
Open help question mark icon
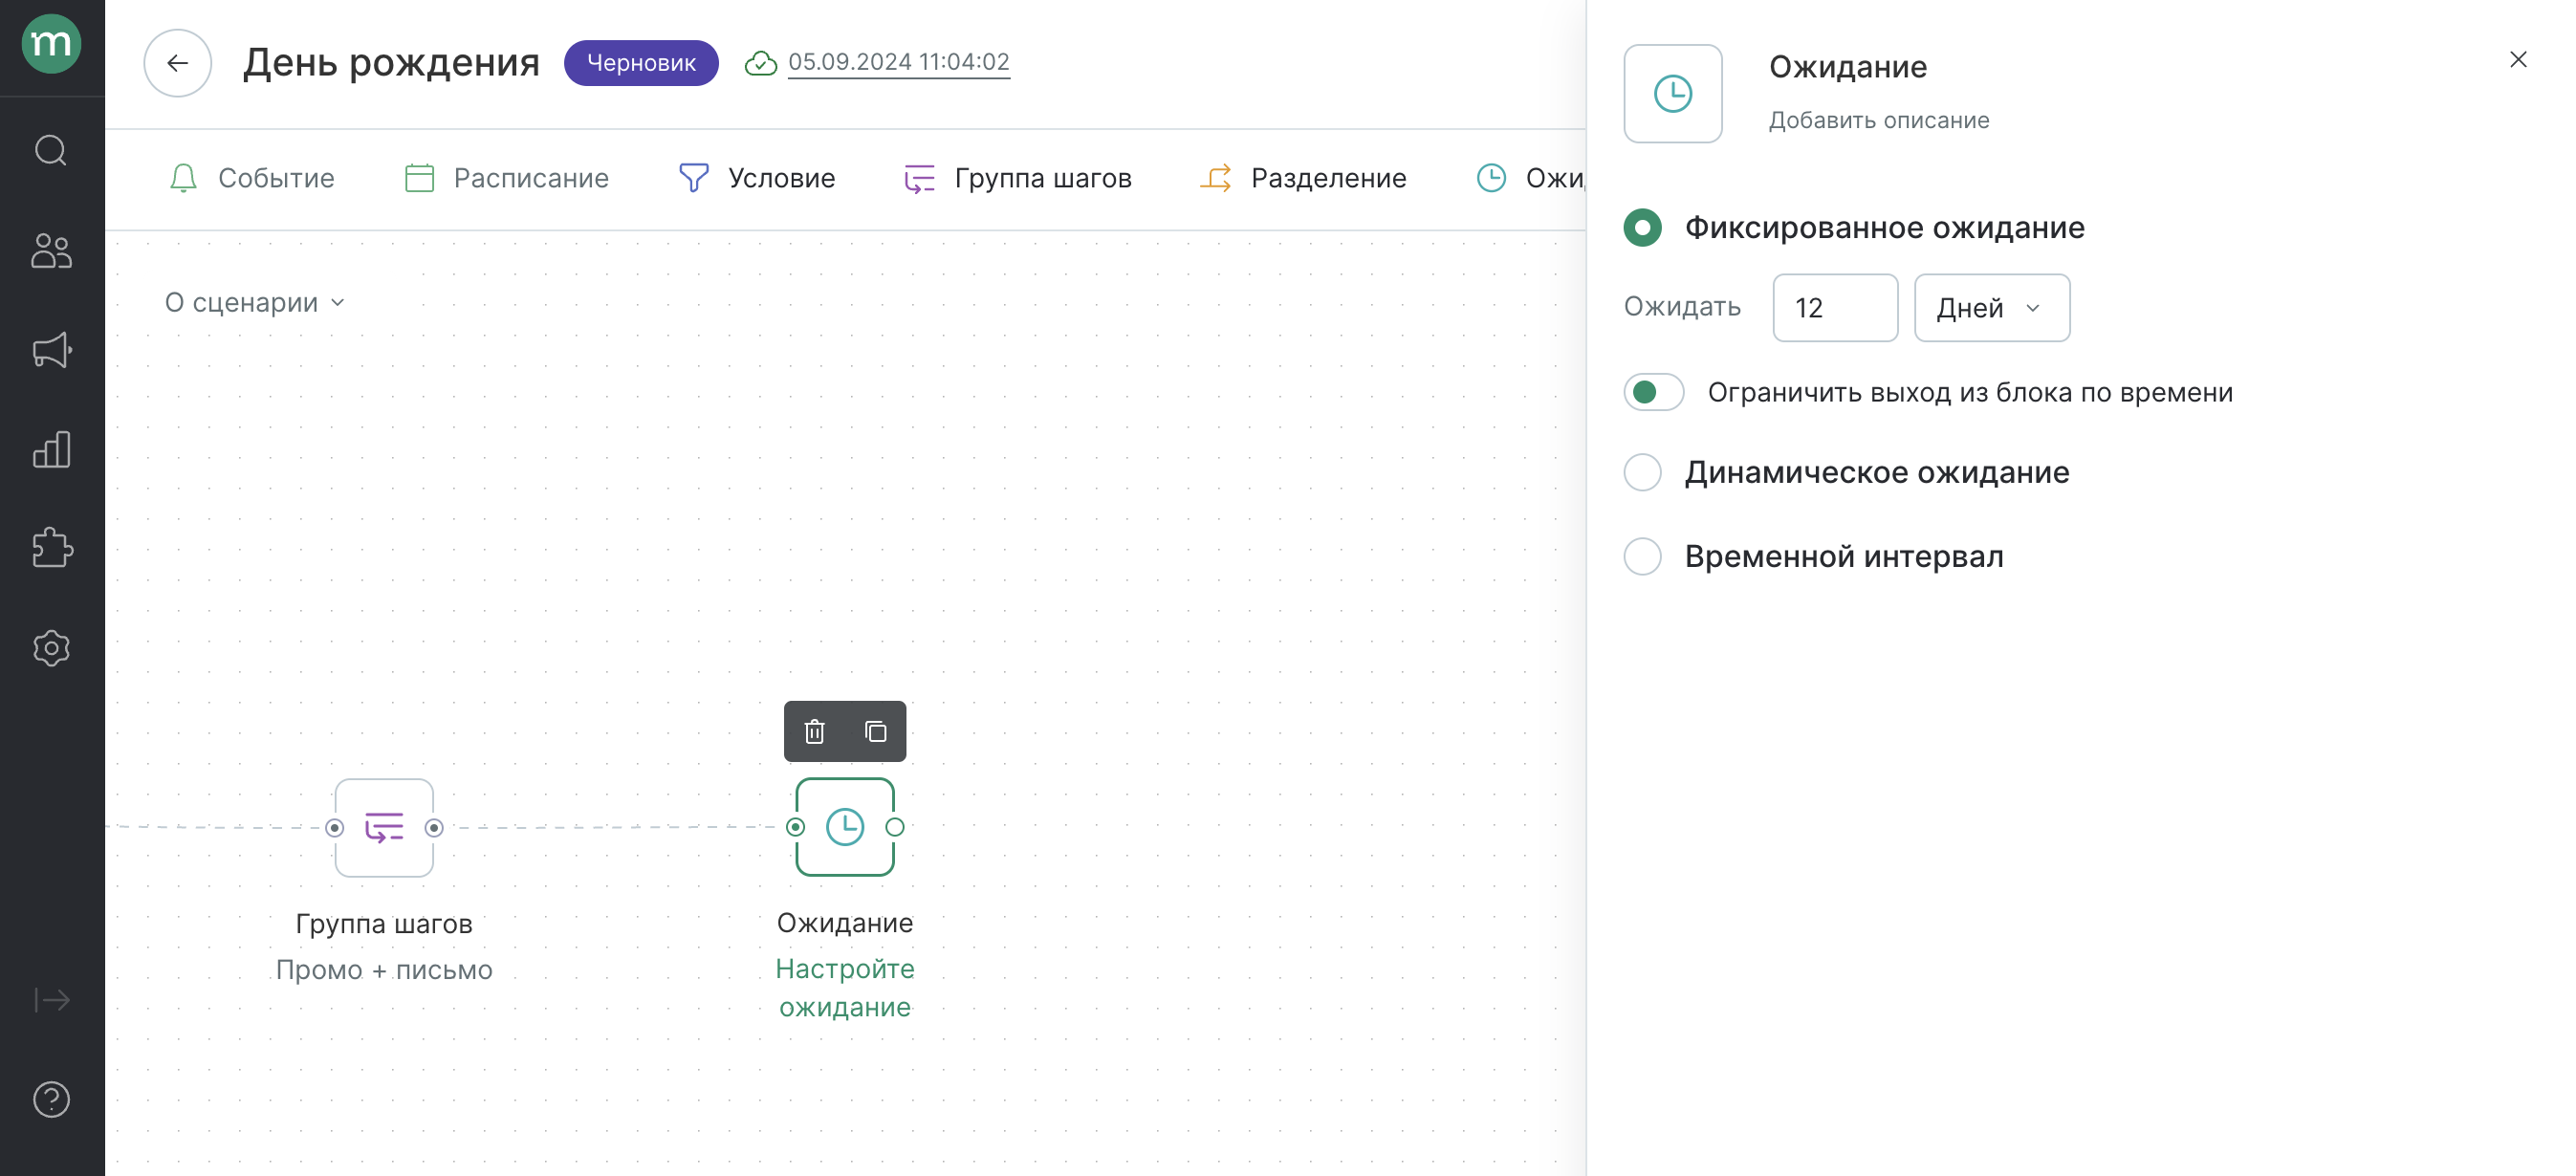(51, 1099)
